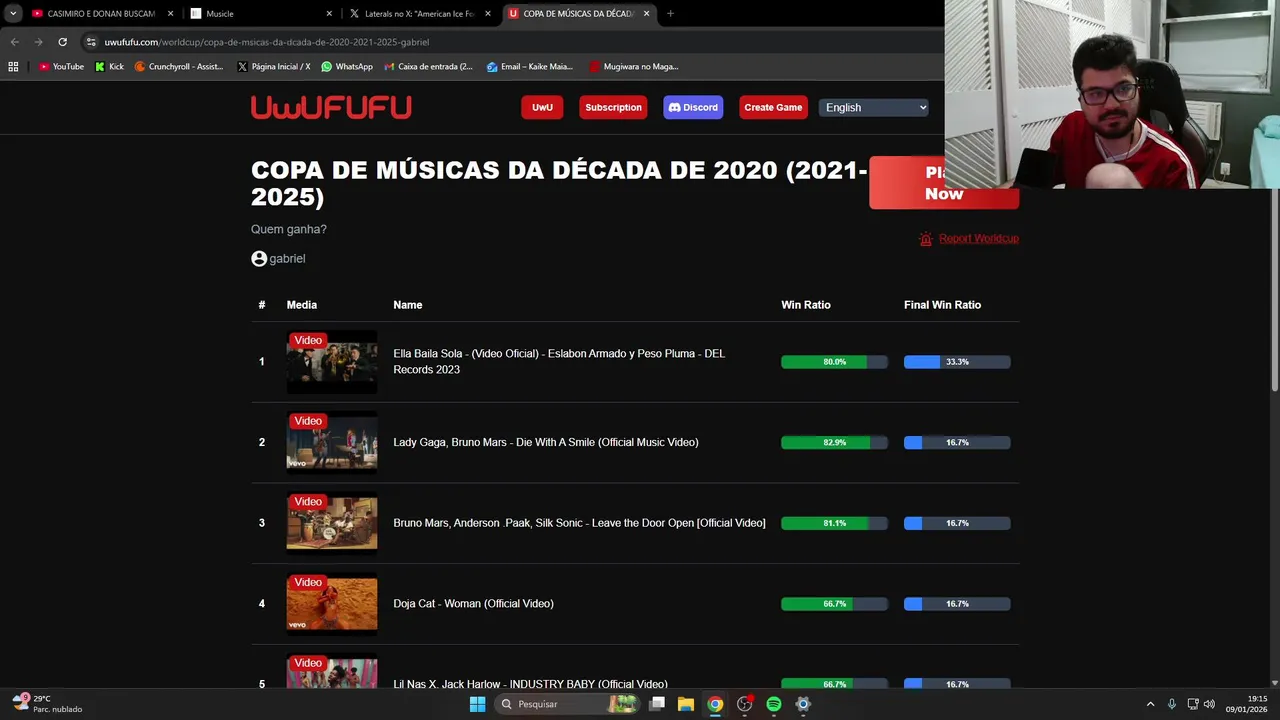This screenshot has height=720, width=1280.
Task: Open the Gmail Caixa de entrada bookmark
Action: 429,67
